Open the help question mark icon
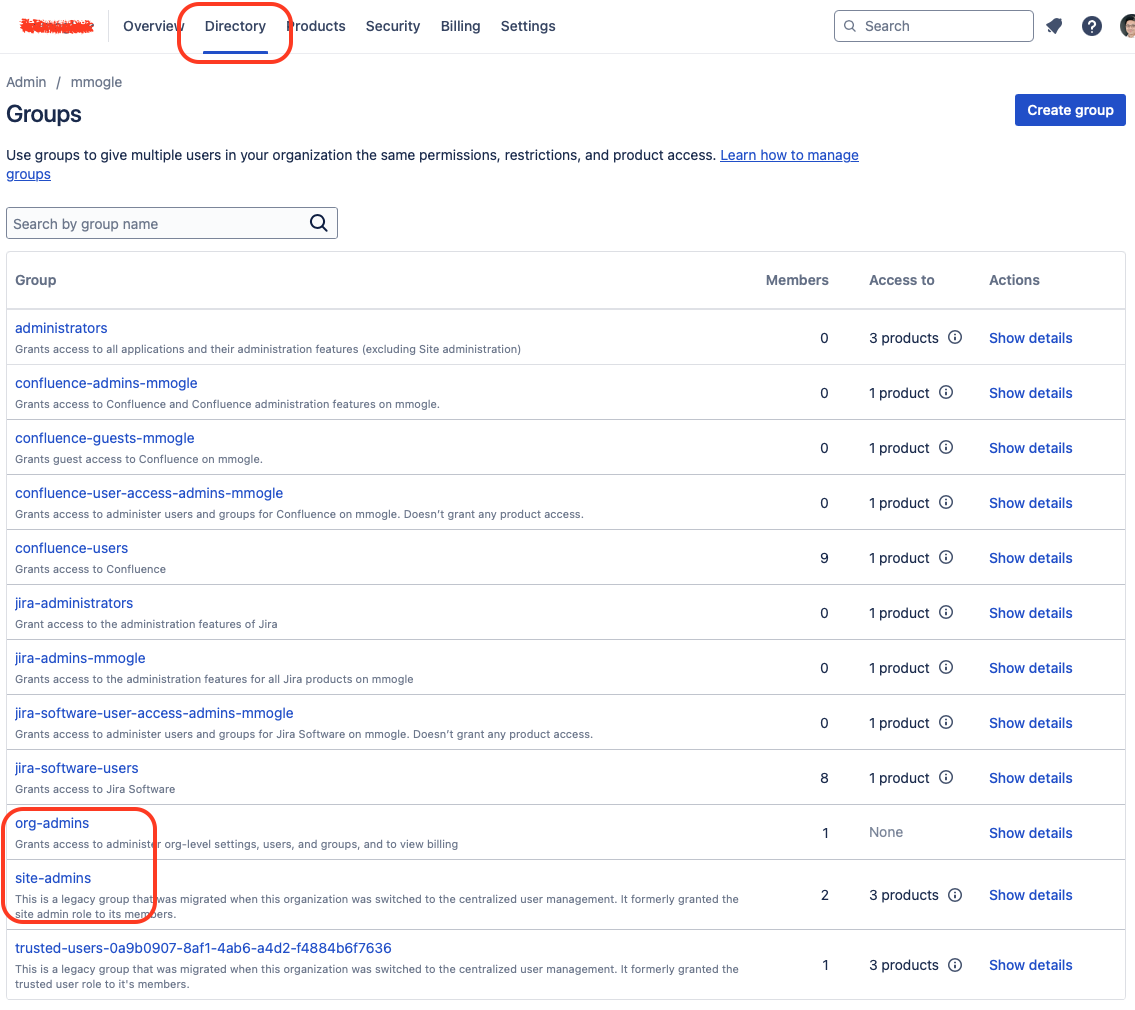The height and width of the screenshot is (1010, 1135). 1092,27
